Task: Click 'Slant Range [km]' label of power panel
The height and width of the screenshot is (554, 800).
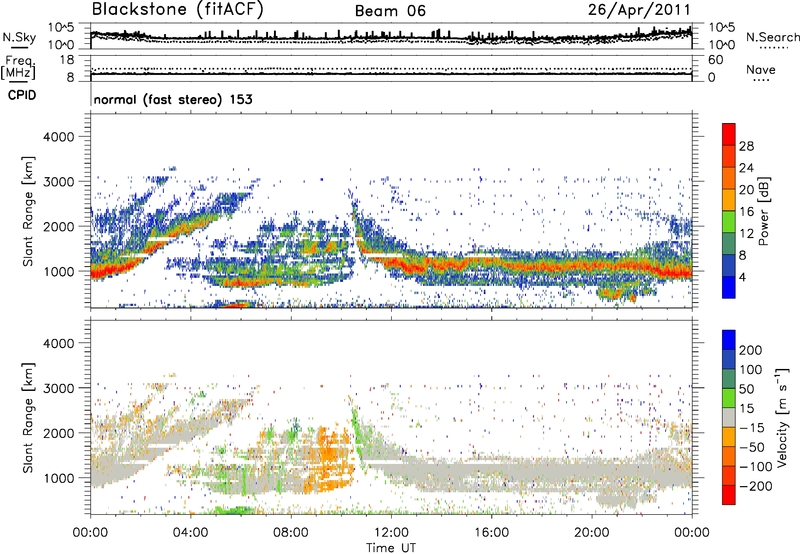Action: click(28, 212)
